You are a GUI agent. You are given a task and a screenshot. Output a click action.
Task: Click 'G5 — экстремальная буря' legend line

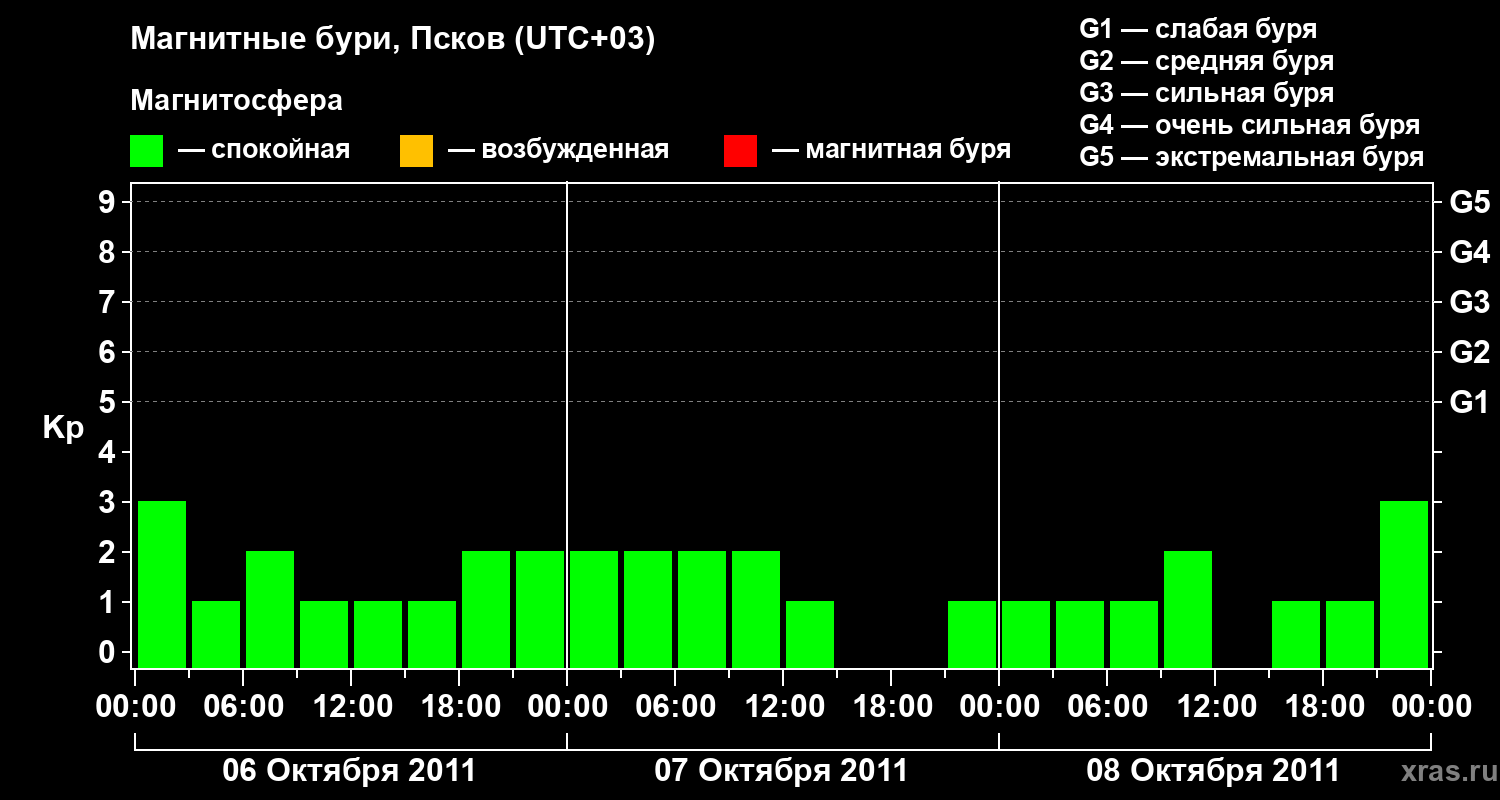coord(1252,157)
